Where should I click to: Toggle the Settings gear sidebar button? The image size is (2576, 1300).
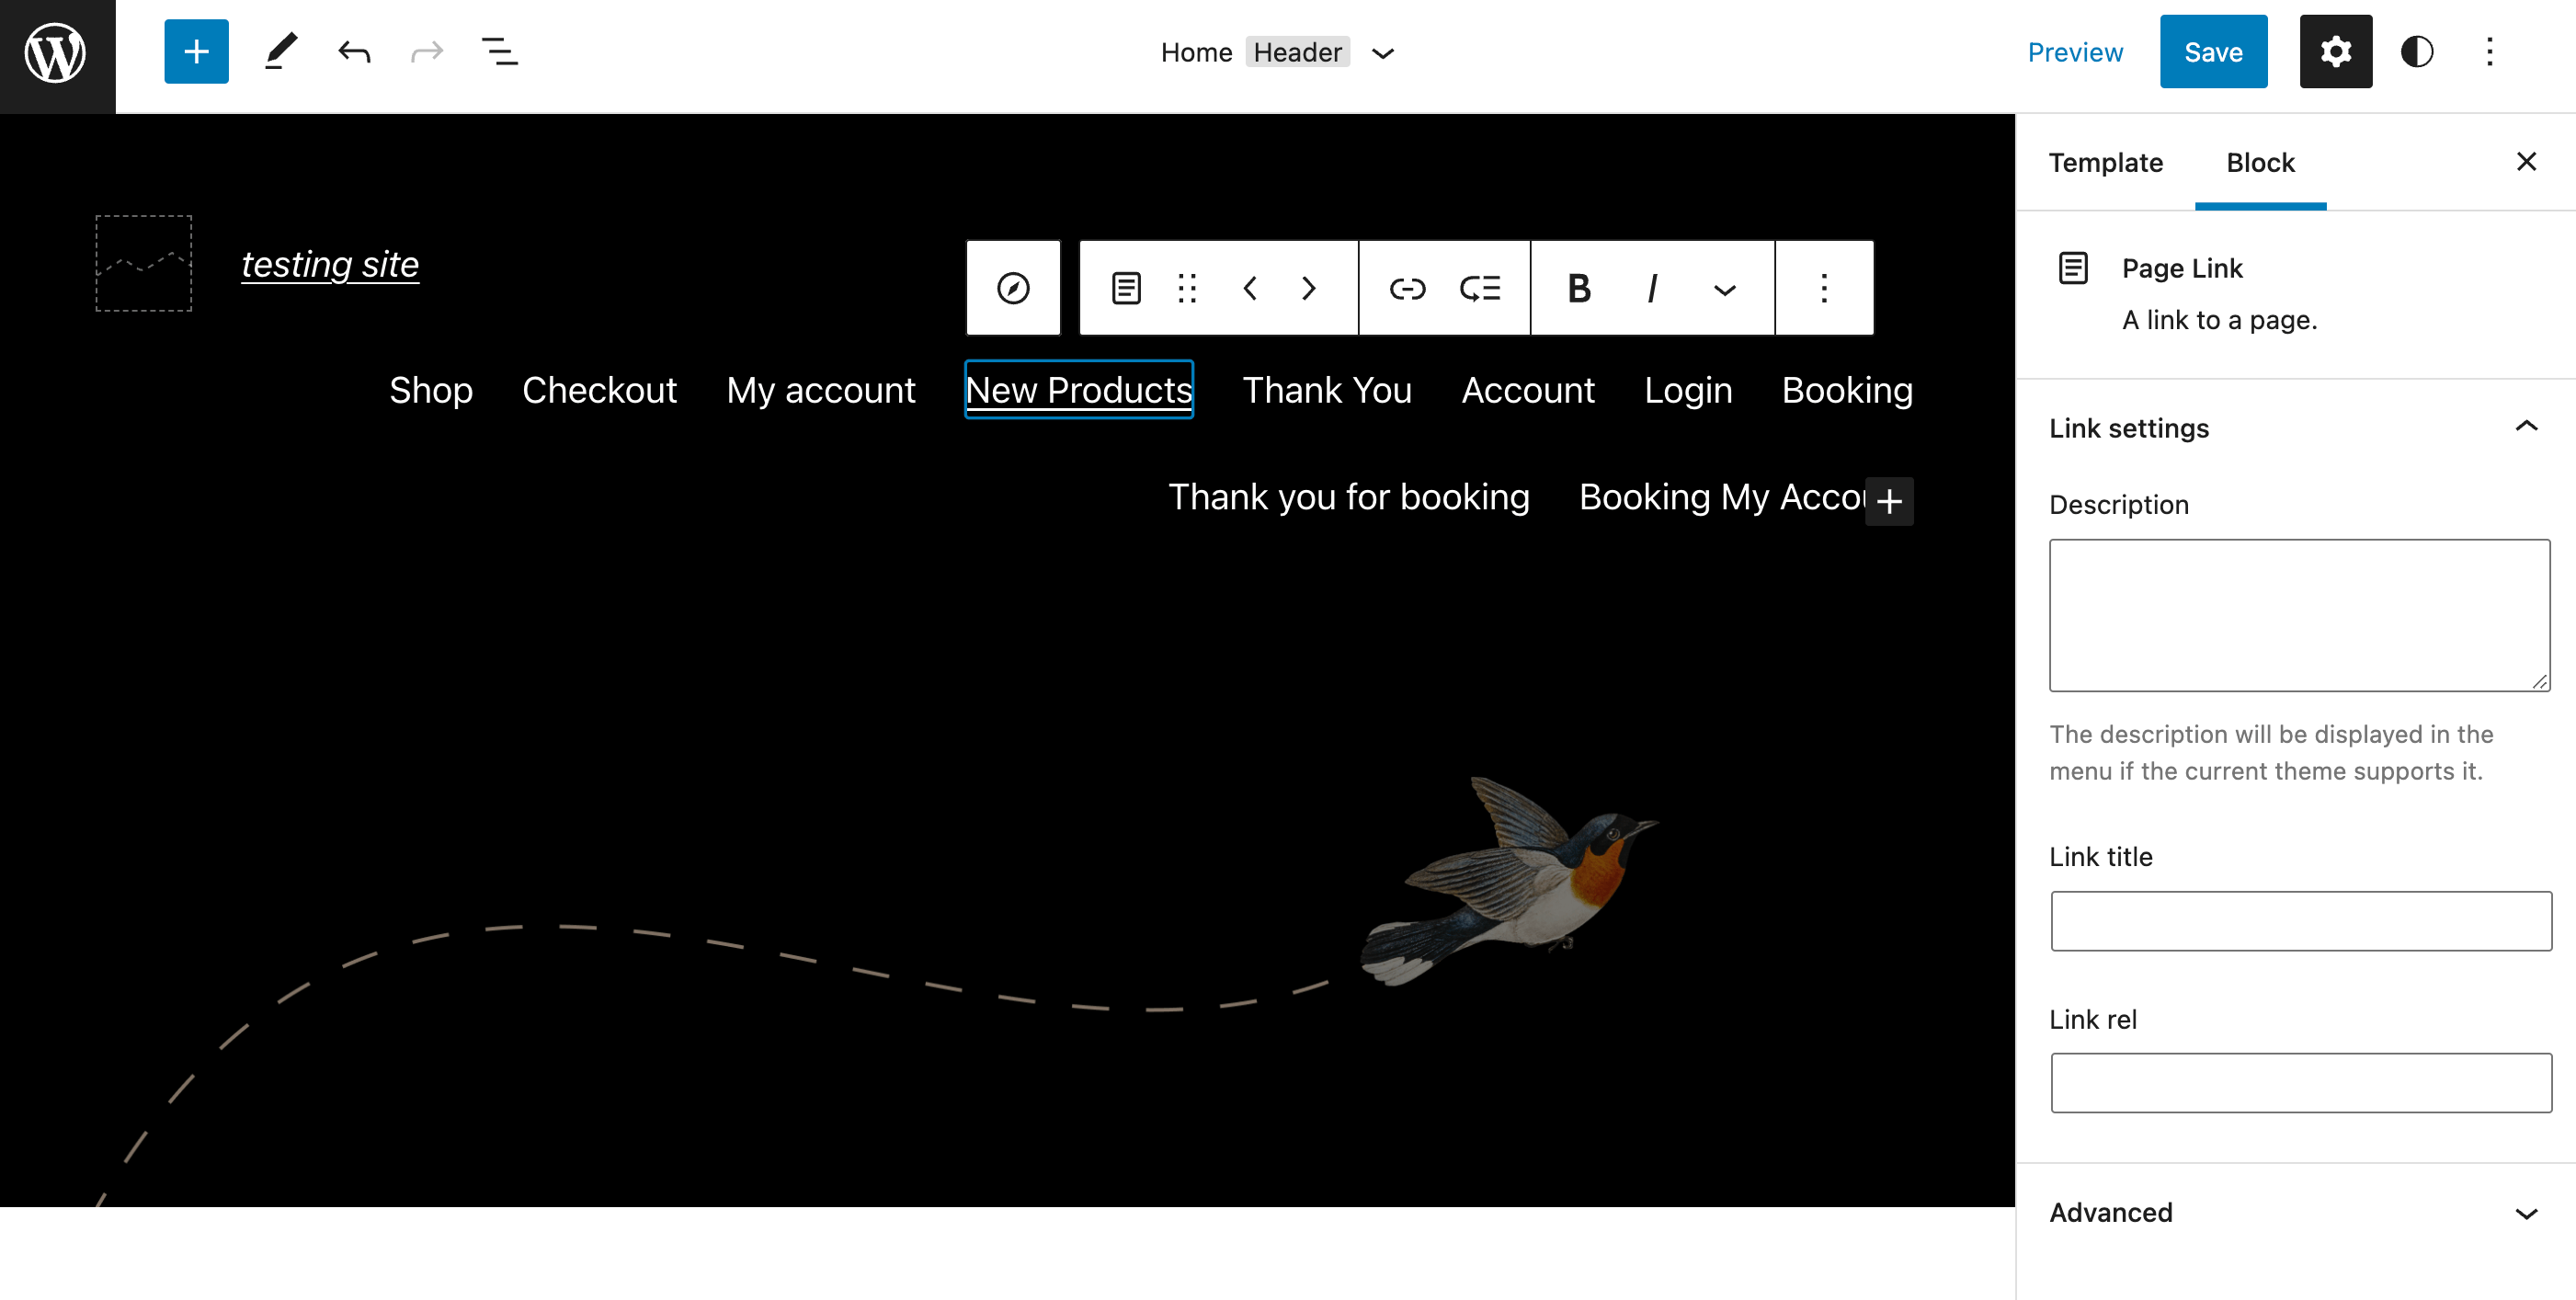pos(2334,52)
